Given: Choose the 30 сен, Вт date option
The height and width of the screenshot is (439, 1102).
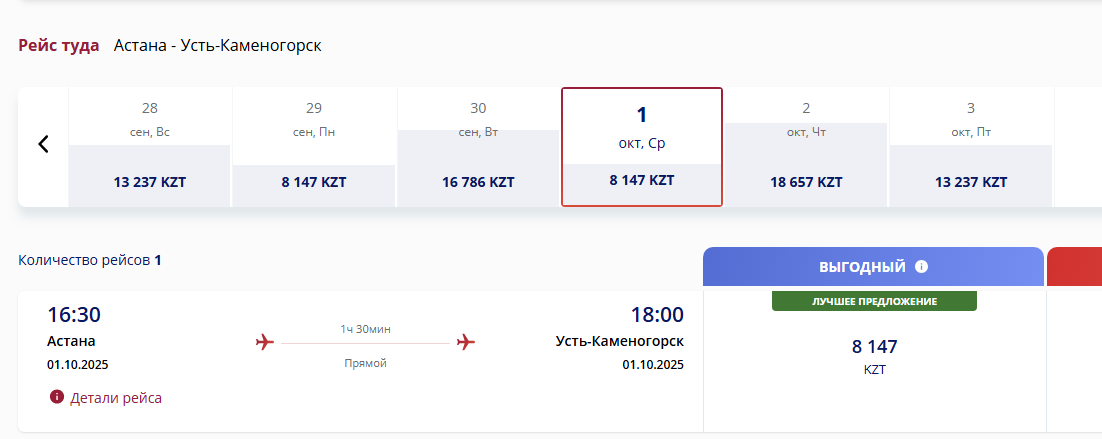Looking at the screenshot, I should coord(479,147).
